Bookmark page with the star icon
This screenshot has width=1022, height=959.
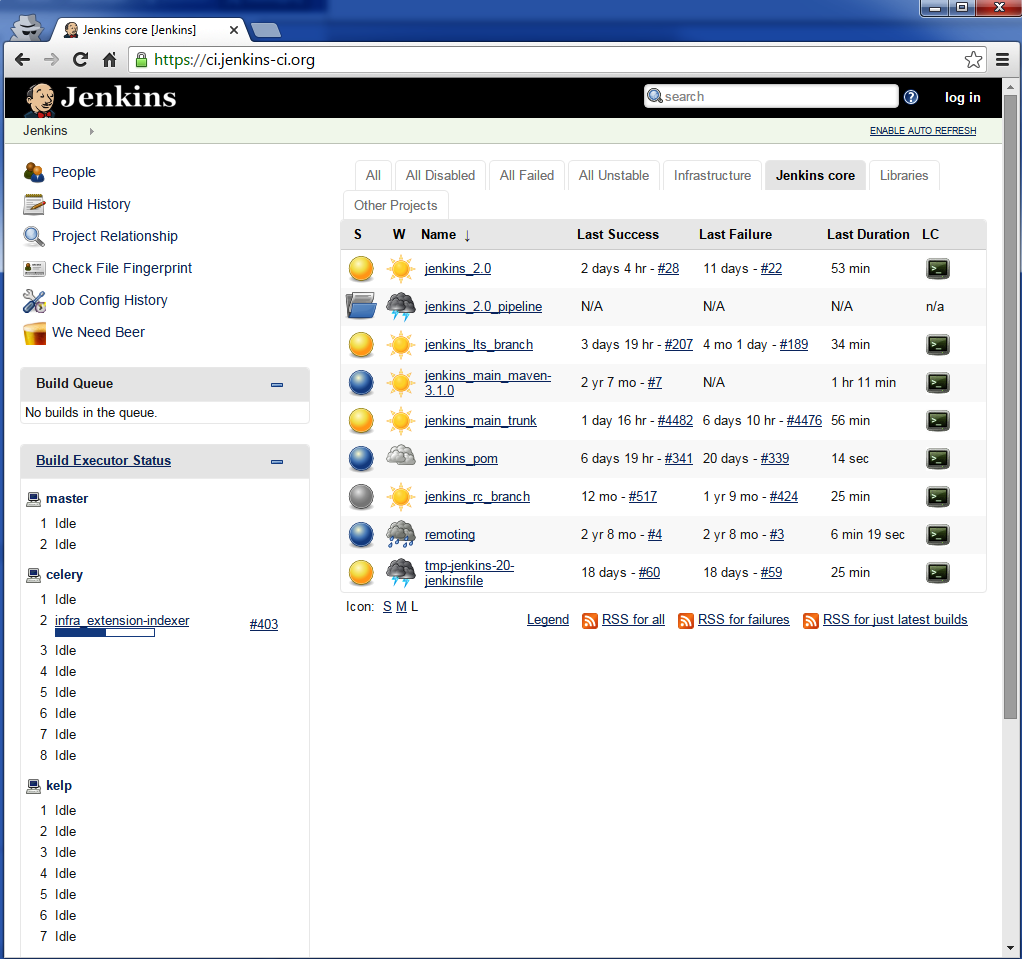973,60
